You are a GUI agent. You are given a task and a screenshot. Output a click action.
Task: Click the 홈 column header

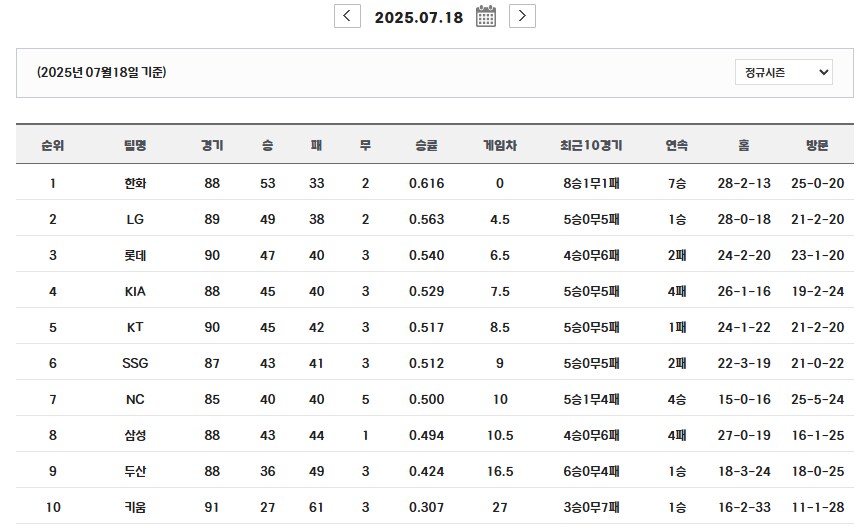[x=744, y=145]
